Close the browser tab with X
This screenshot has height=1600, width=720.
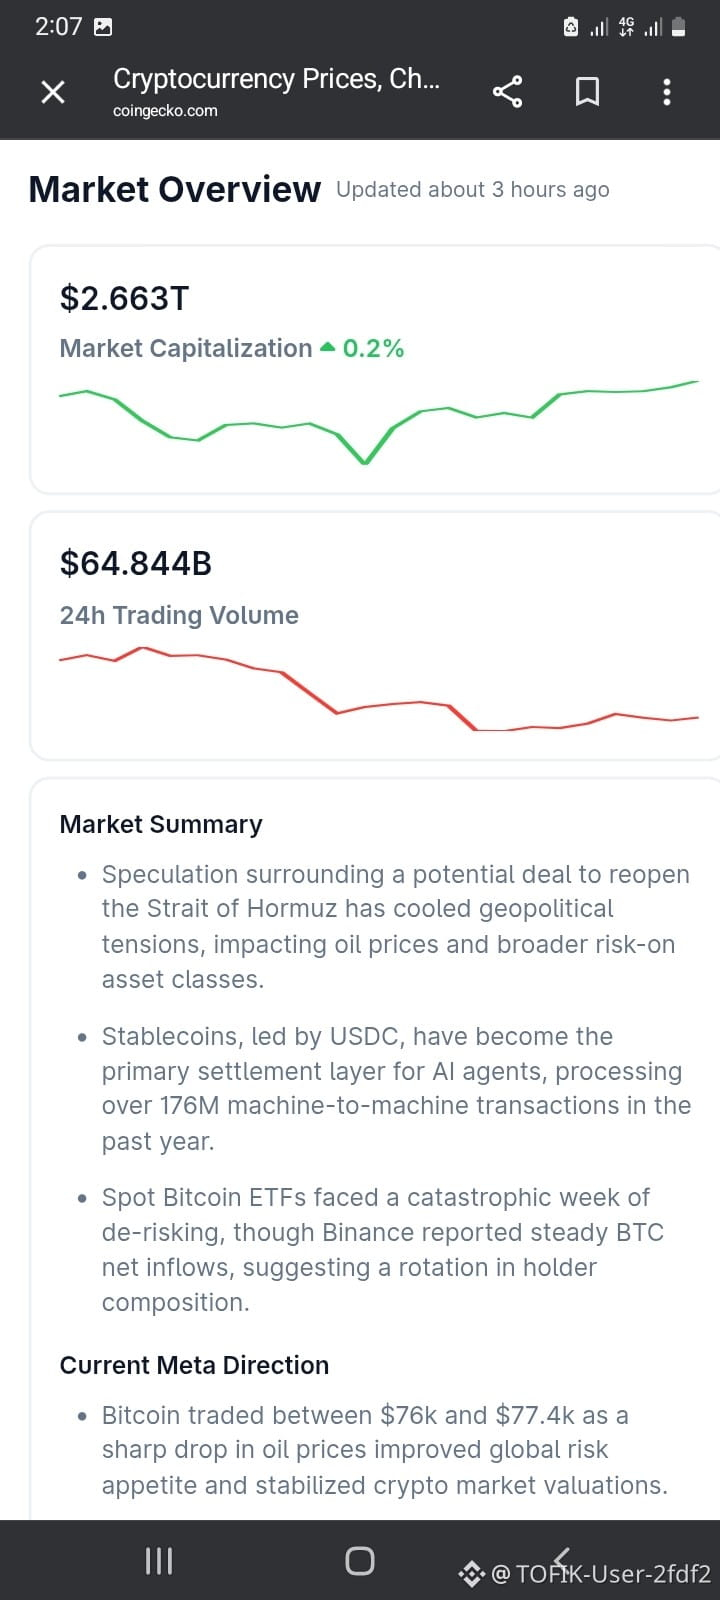tap(53, 92)
